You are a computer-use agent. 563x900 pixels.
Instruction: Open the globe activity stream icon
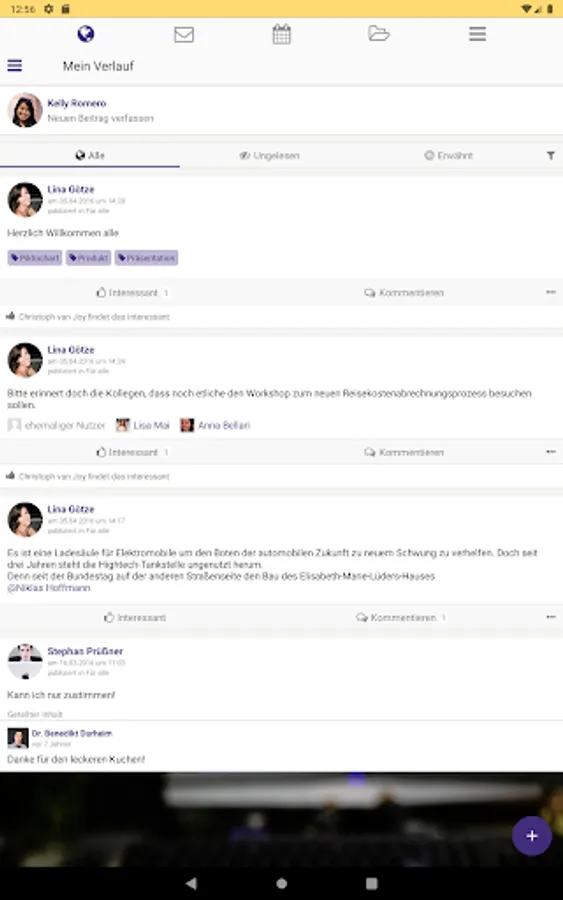point(86,34)
